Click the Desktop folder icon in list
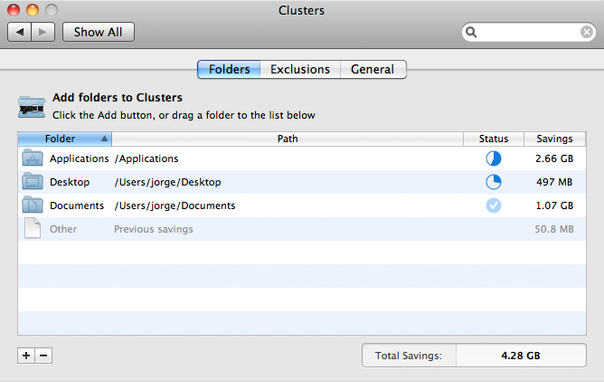604x382 pixels. 32,181
